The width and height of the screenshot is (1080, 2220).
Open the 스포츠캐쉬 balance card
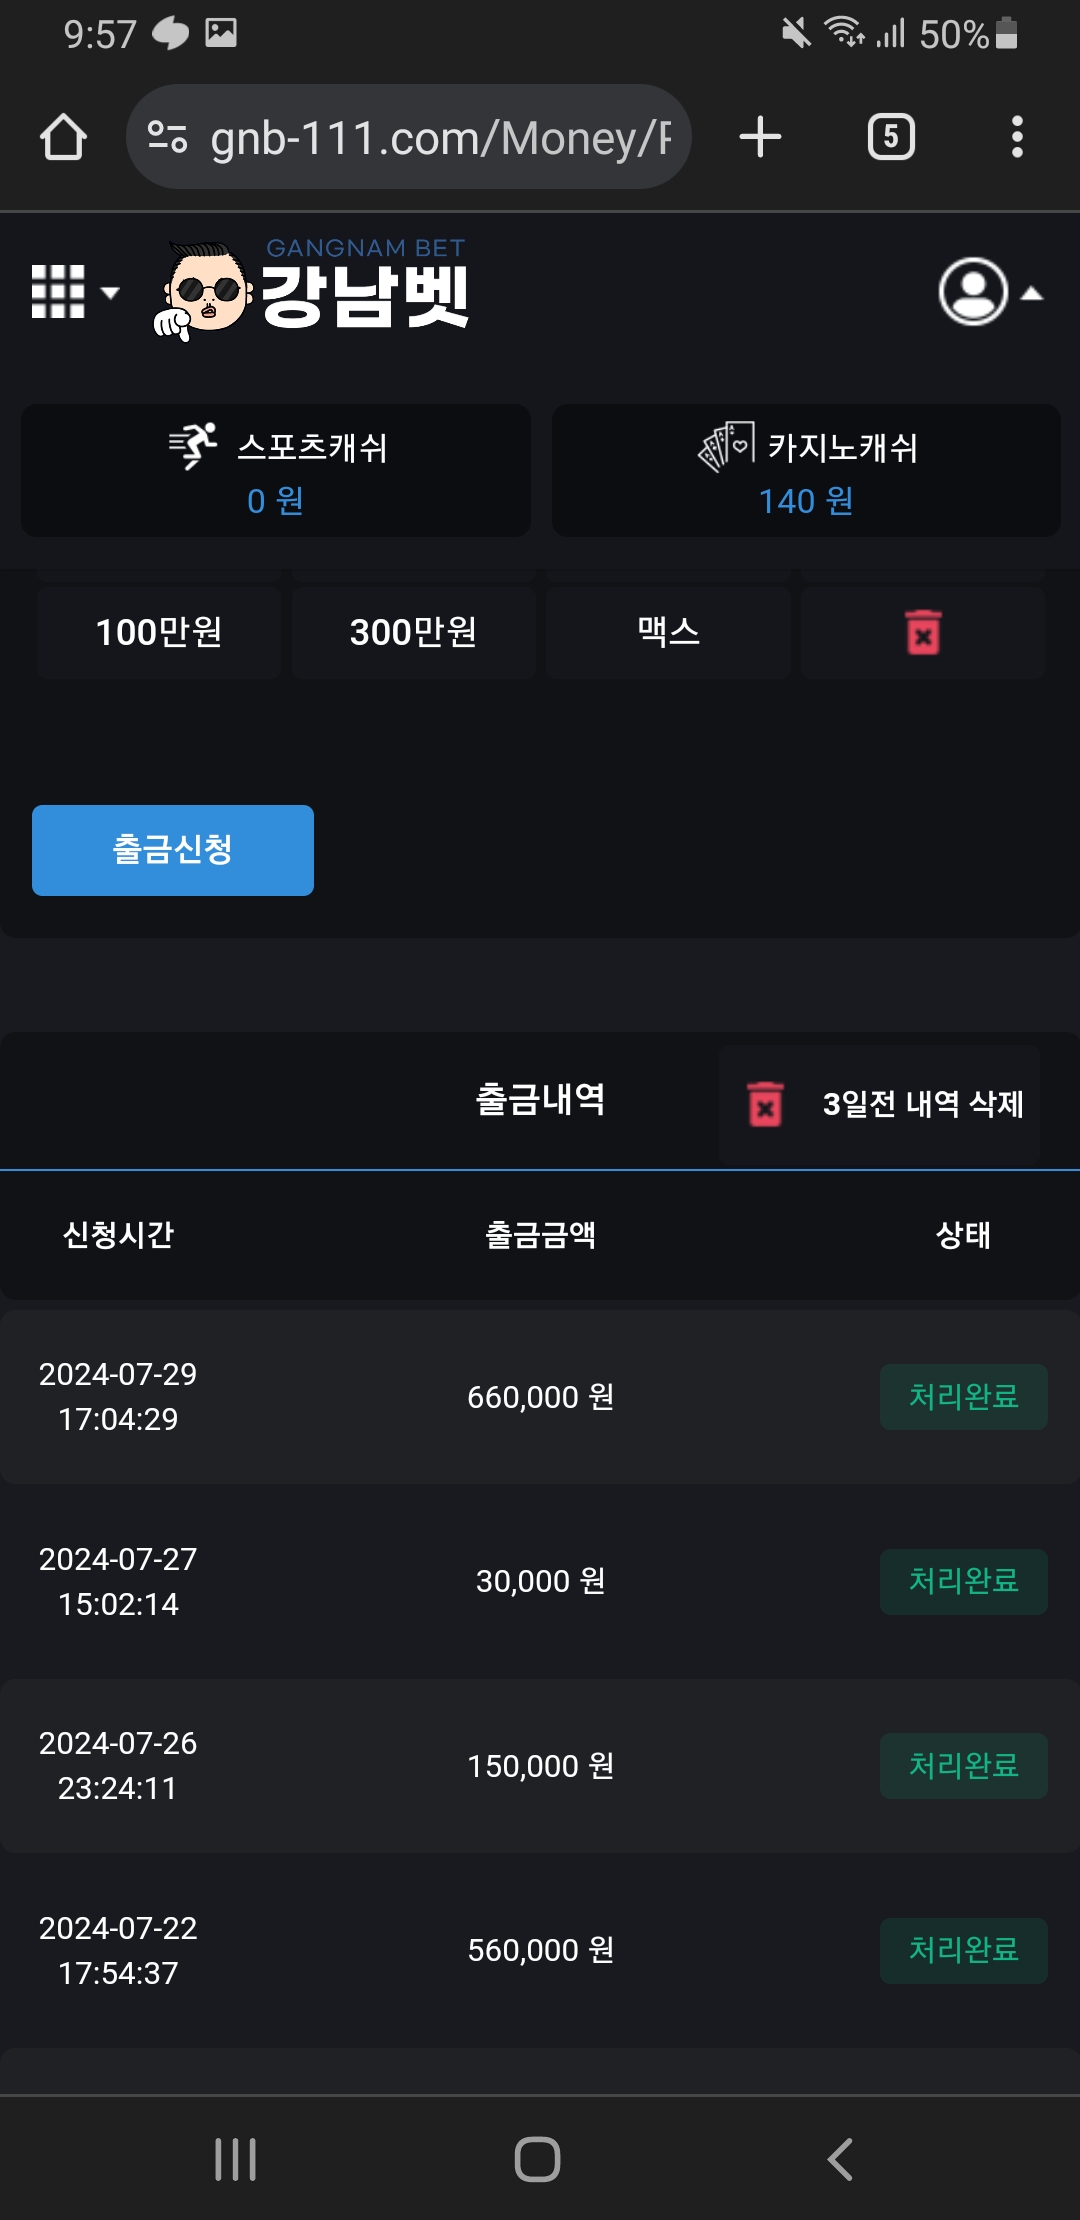click(276, 471)
